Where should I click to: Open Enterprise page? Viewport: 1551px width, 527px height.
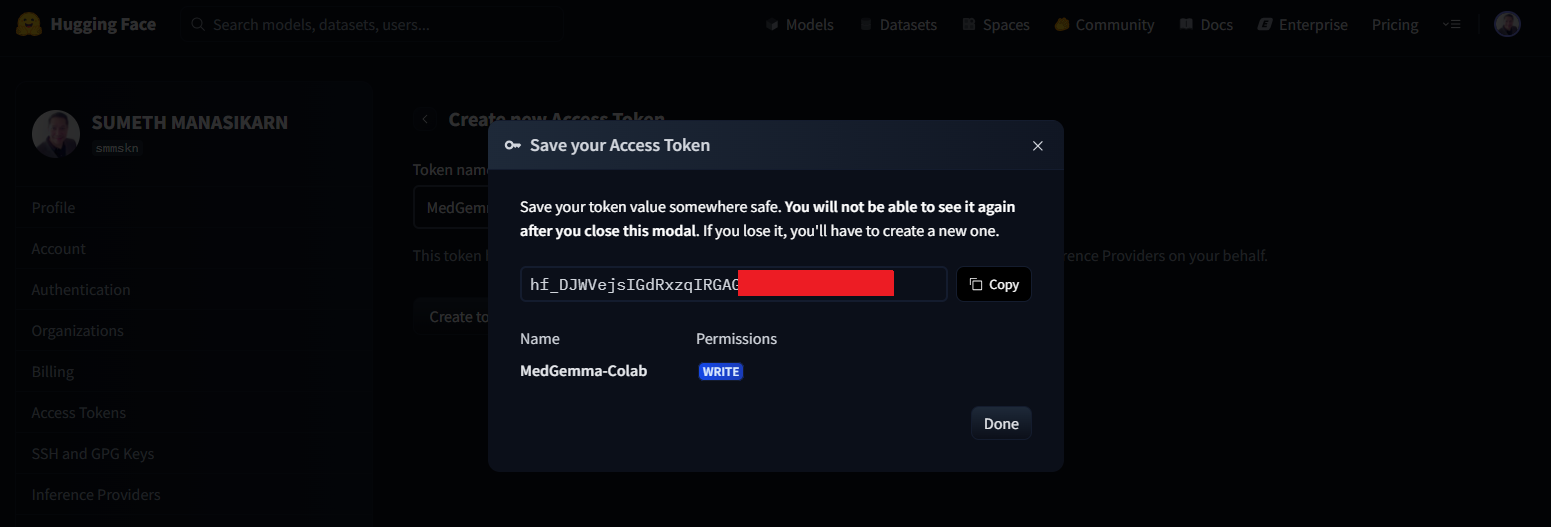1302,25
